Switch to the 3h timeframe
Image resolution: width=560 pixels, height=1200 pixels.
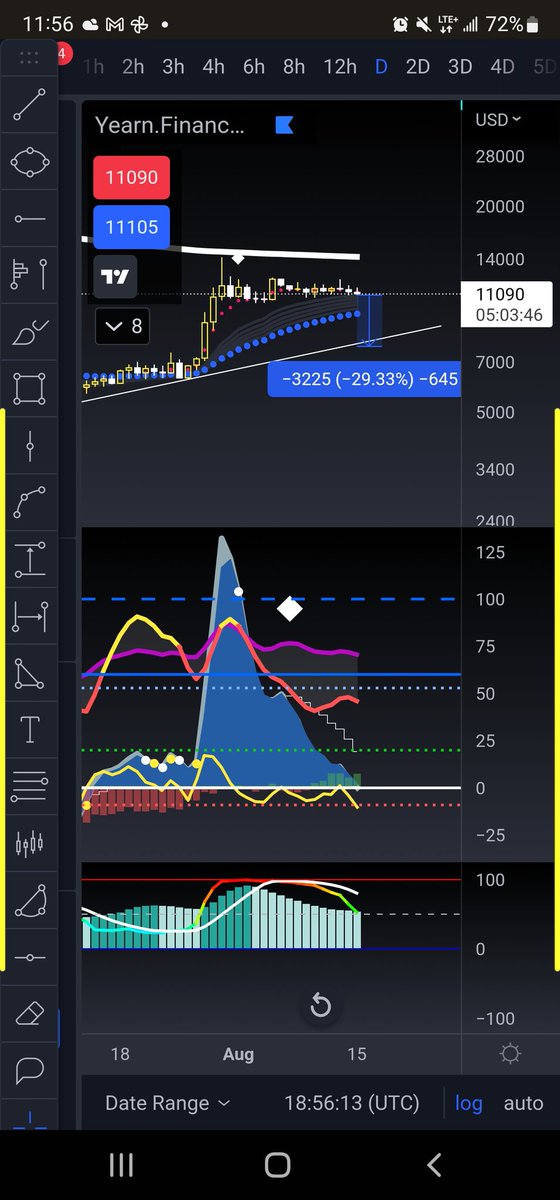(173, 67)
